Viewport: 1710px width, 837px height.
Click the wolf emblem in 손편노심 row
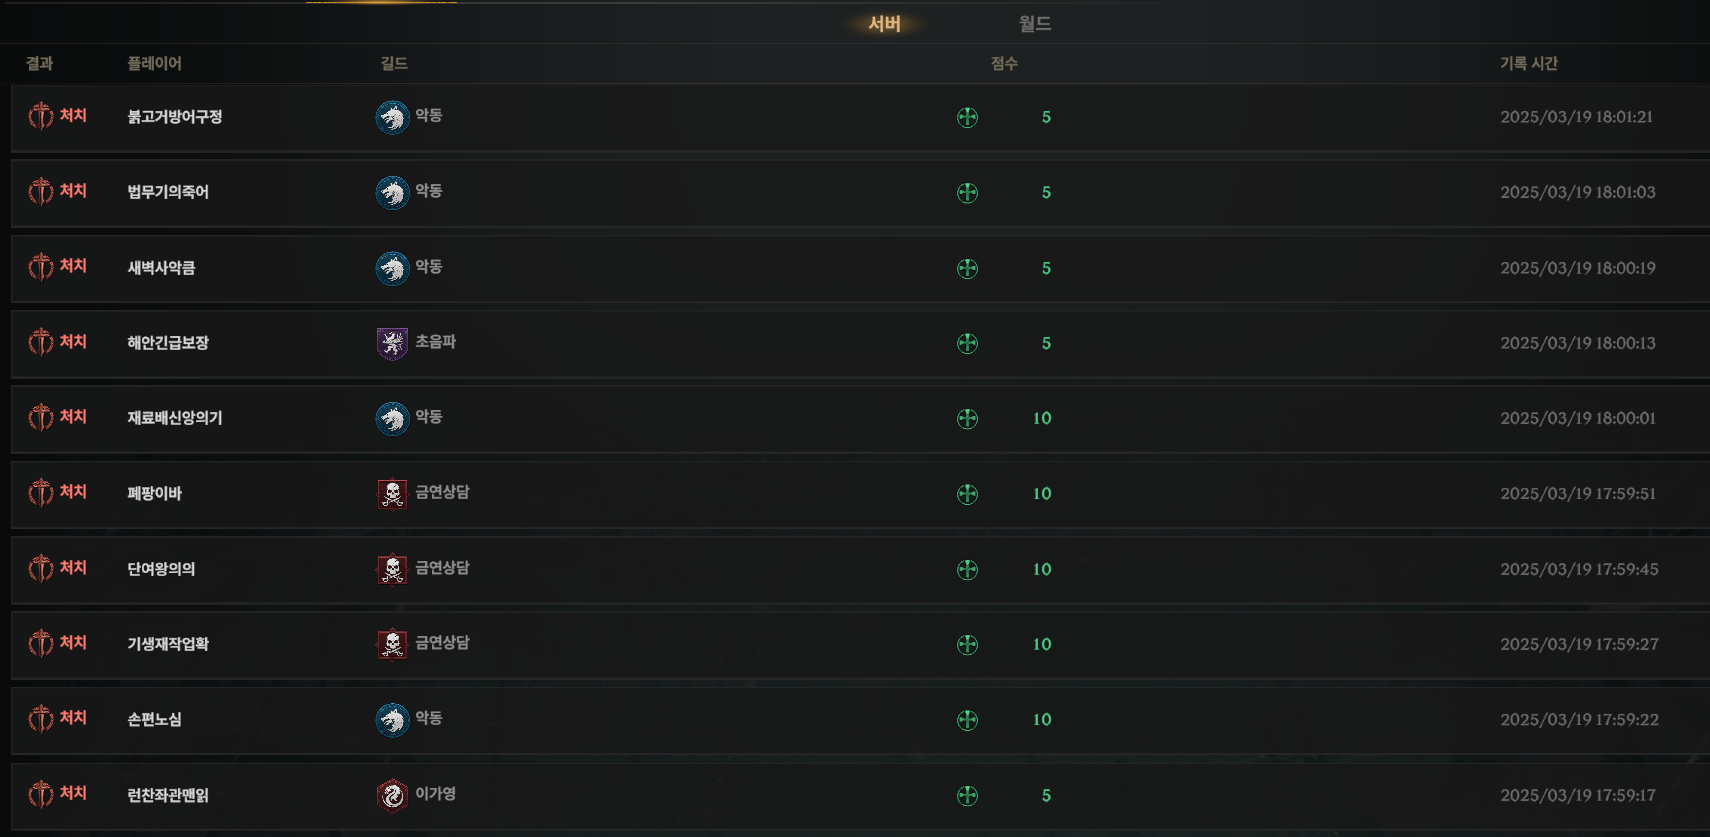[x=392, y=719]
